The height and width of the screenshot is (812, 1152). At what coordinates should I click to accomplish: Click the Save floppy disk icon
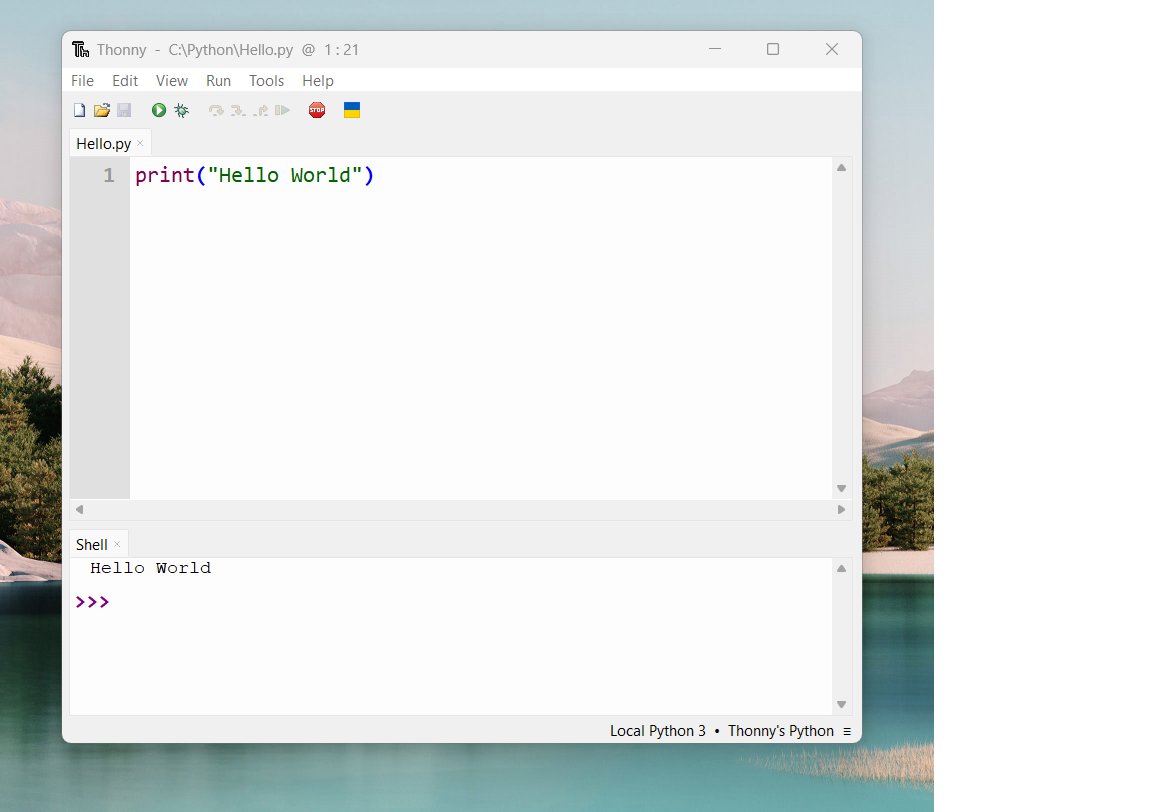point(124,110)
